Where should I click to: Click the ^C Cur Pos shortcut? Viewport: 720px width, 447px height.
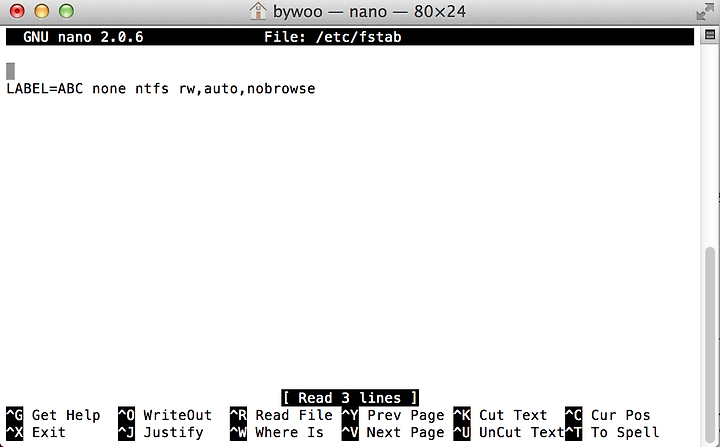(x=608, y=415)
